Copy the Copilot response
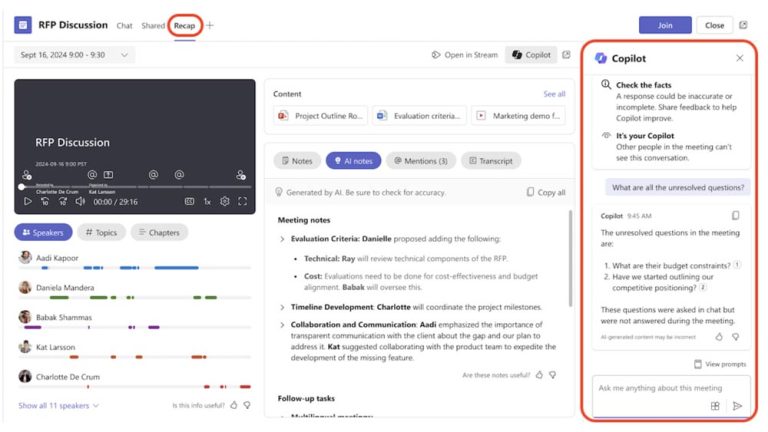Viewport: 768px width, 432px height. pyautogui.click(x=735, y=216)
